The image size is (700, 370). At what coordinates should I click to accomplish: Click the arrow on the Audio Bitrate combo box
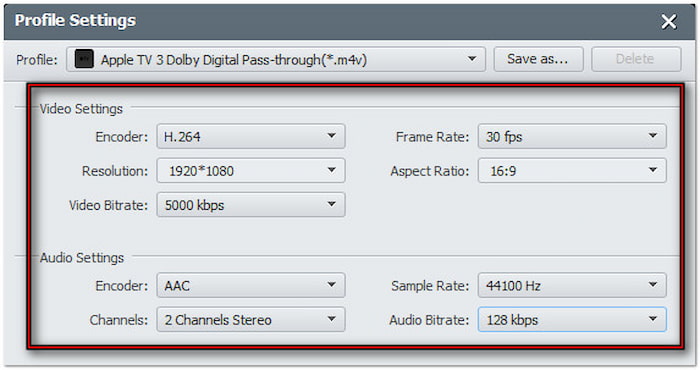[x=653, y=319]
